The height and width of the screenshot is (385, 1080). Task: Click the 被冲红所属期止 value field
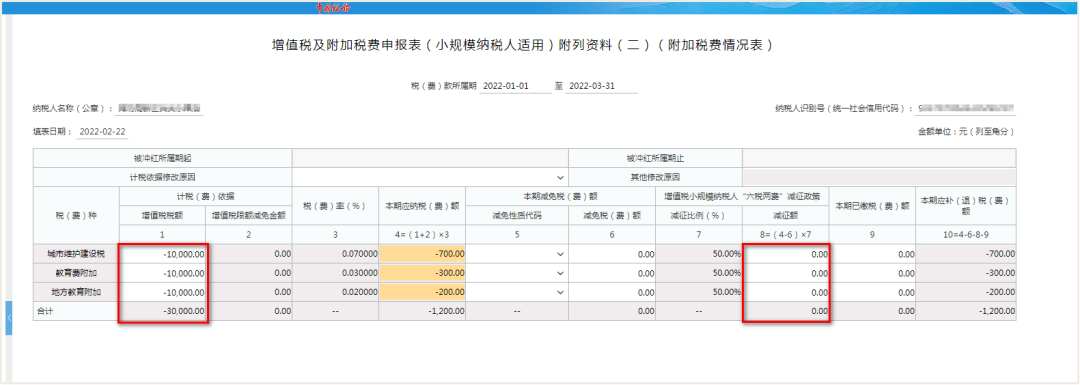click(x=879, y=158)
